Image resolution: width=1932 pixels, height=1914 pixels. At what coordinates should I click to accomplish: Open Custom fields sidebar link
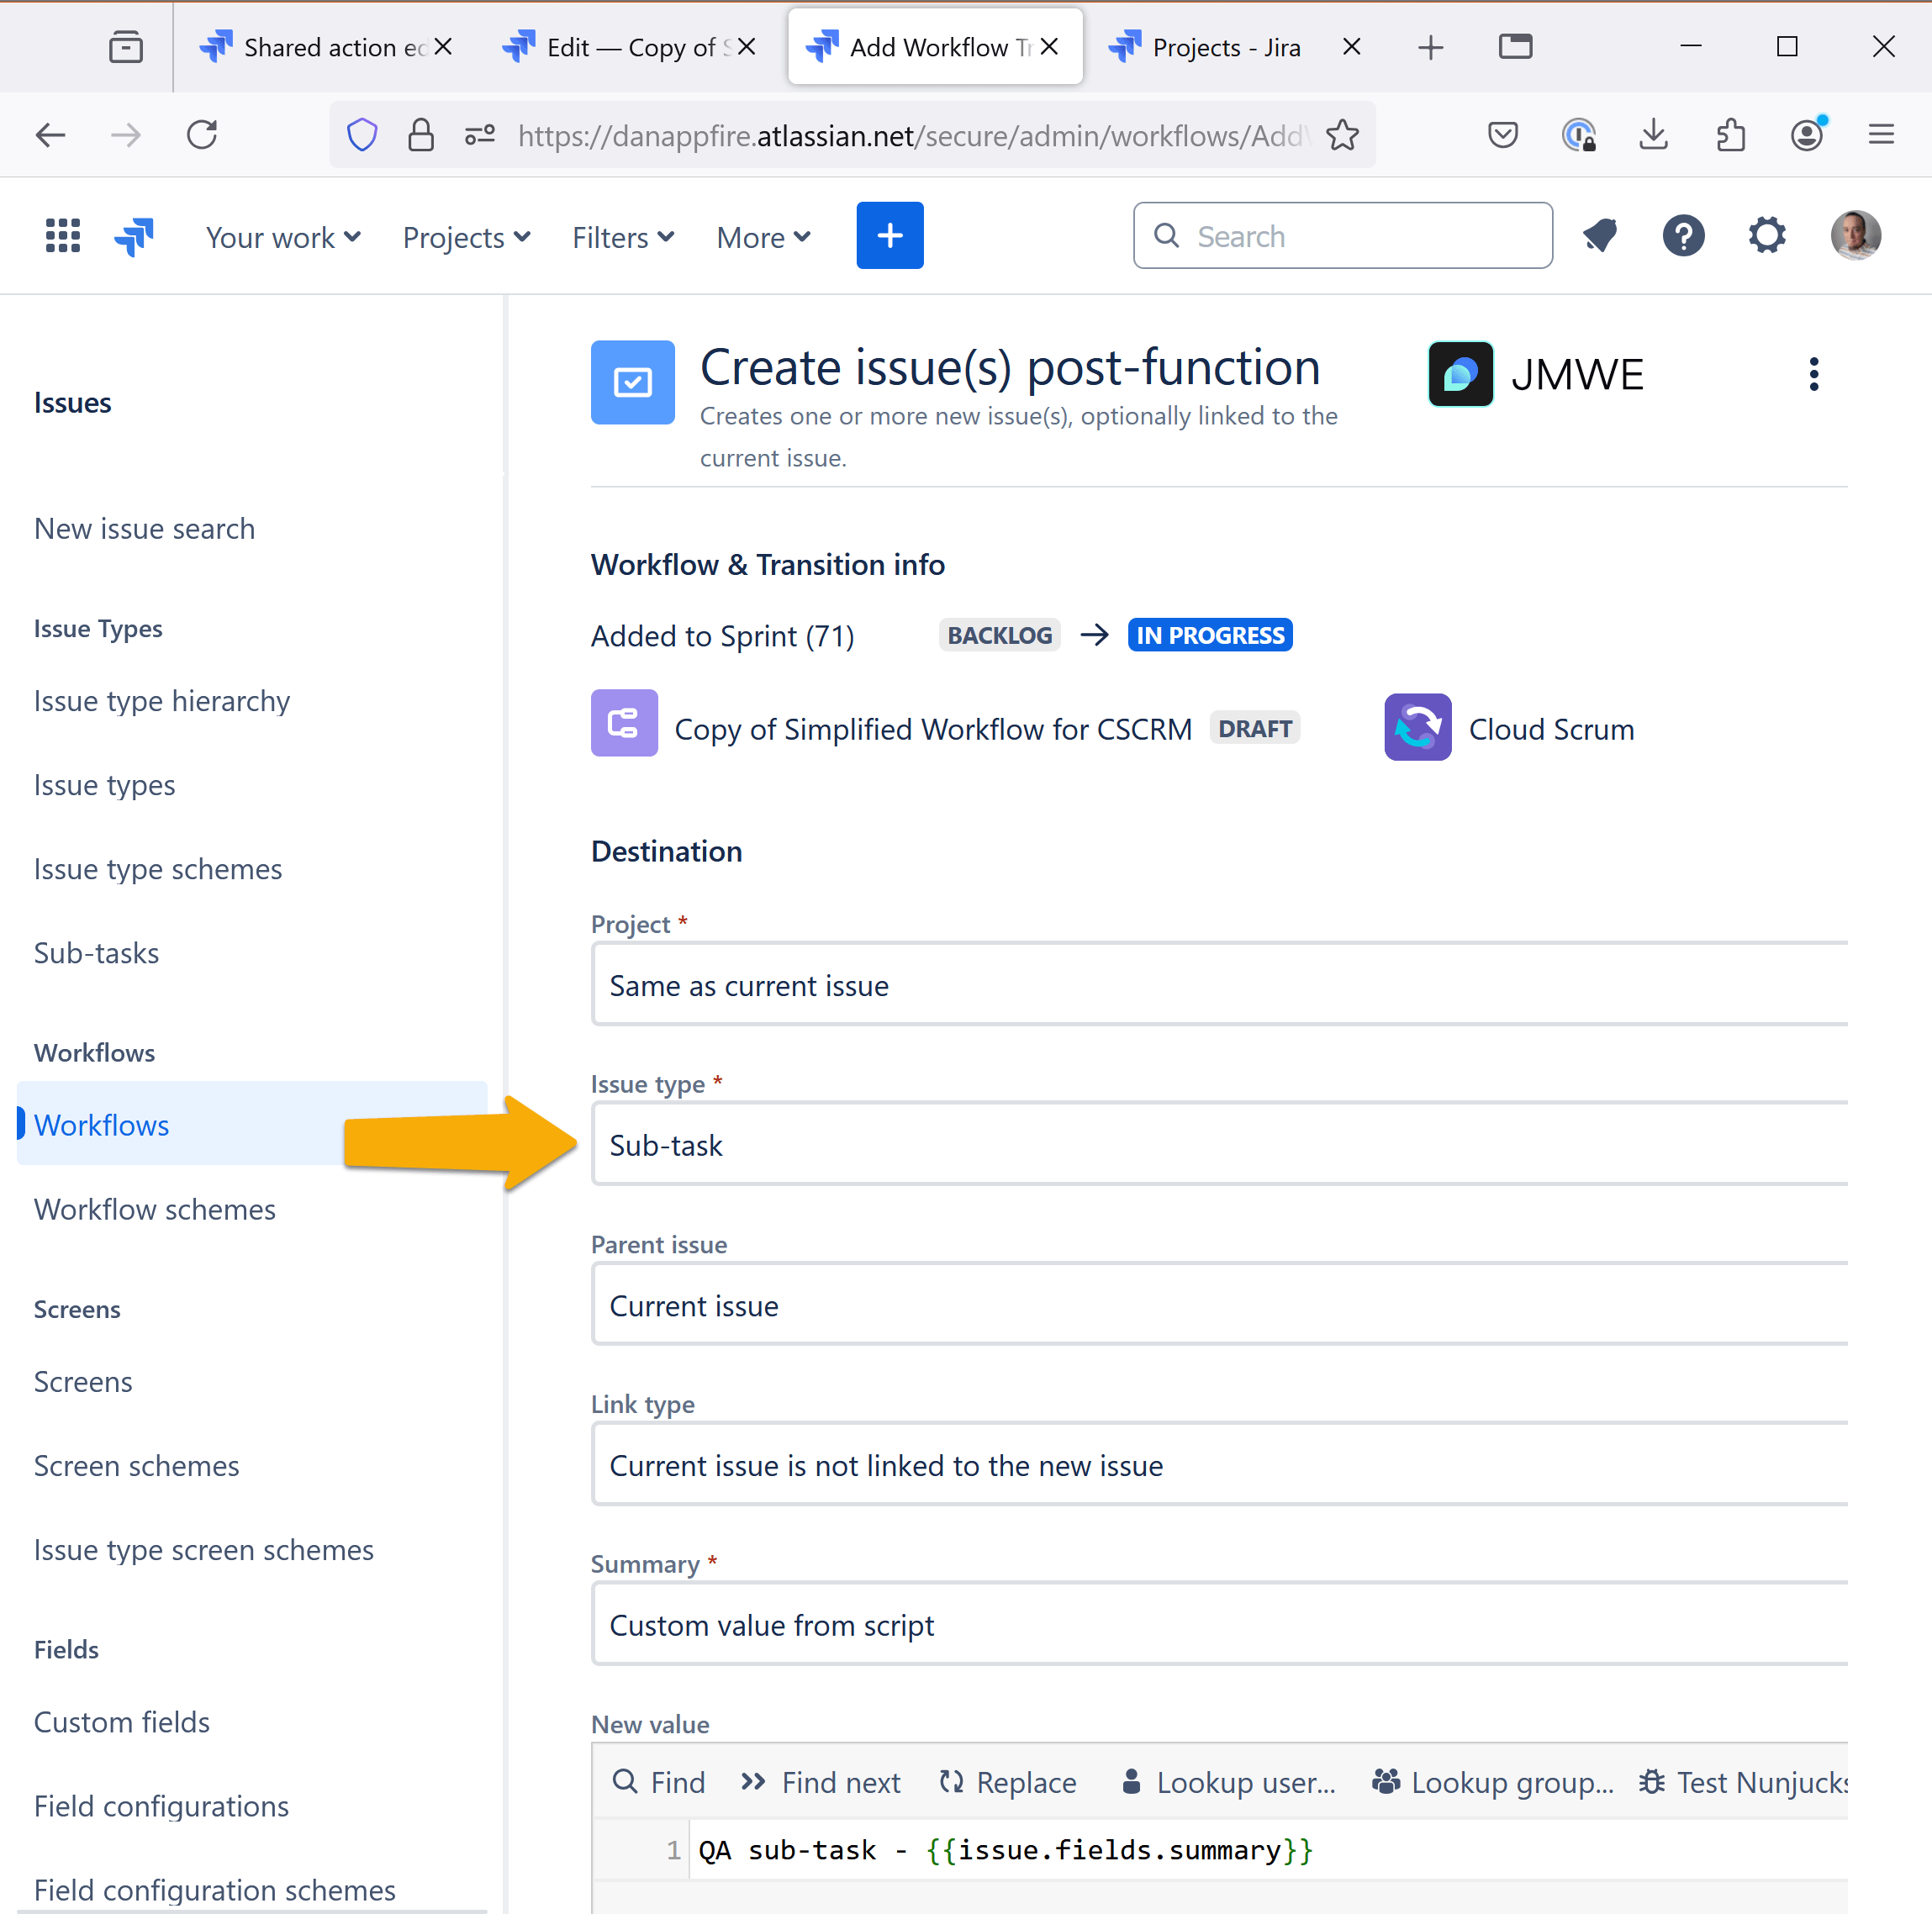pos(121,1721)
